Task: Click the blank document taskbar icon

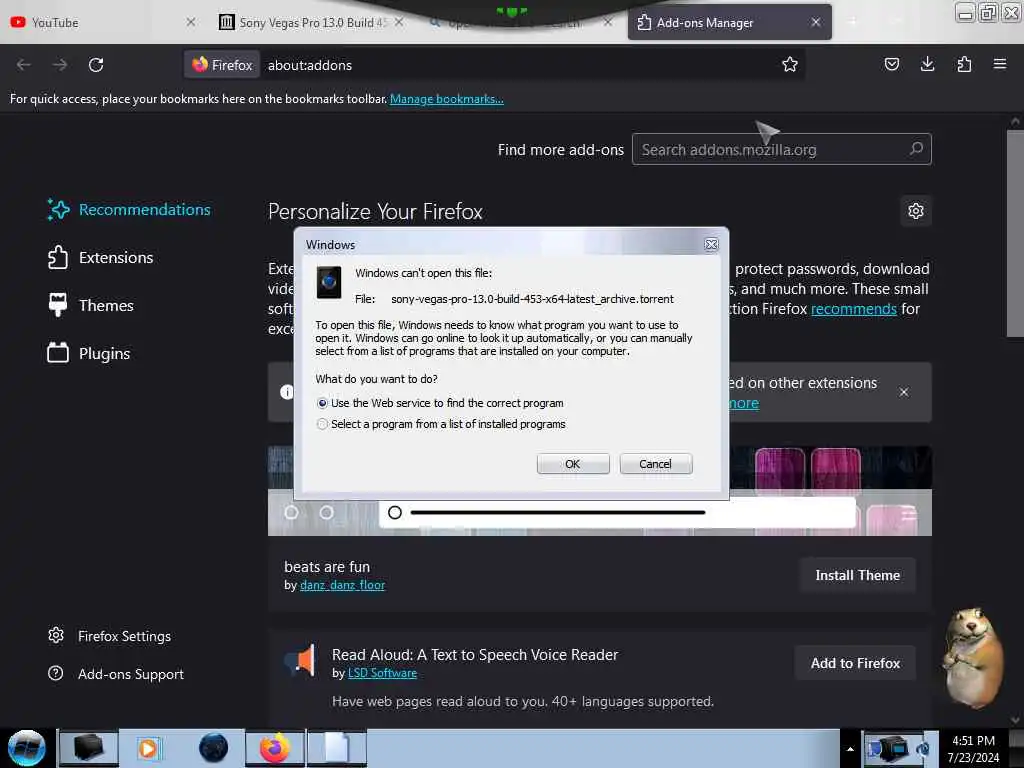Action: click(x=337, y=748)
